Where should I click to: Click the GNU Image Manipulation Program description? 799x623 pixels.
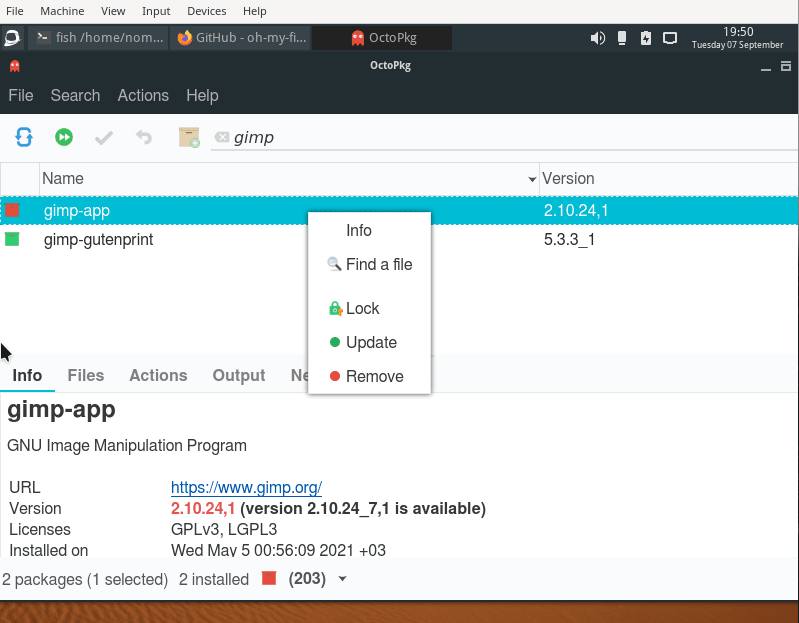pos(127,446)
